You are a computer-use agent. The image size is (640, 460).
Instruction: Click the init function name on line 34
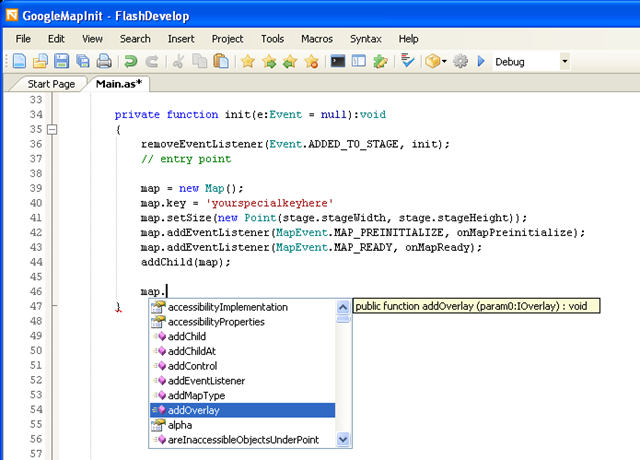click(237, 115)
